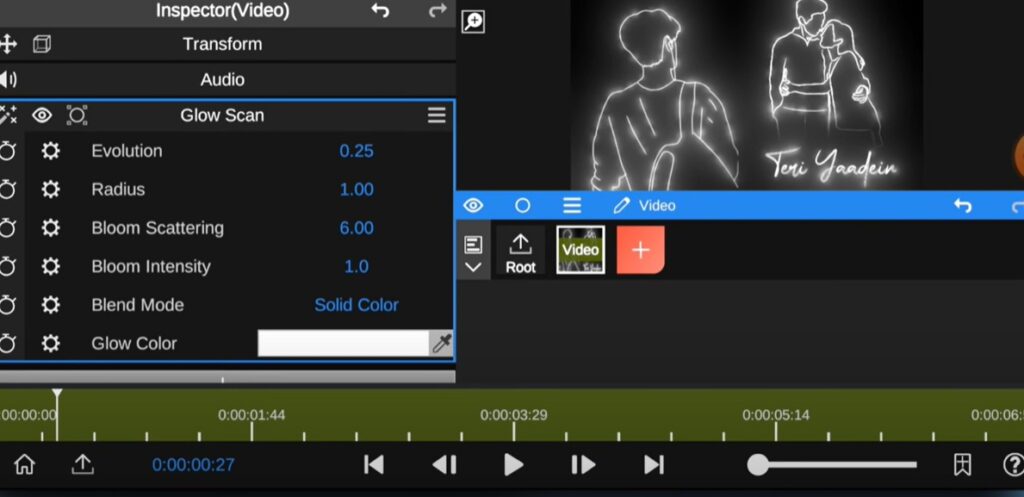Click the zoom magnifier icon on preview
The image size is (1024, 497).
pyautogui.click(x=473, y=22)
